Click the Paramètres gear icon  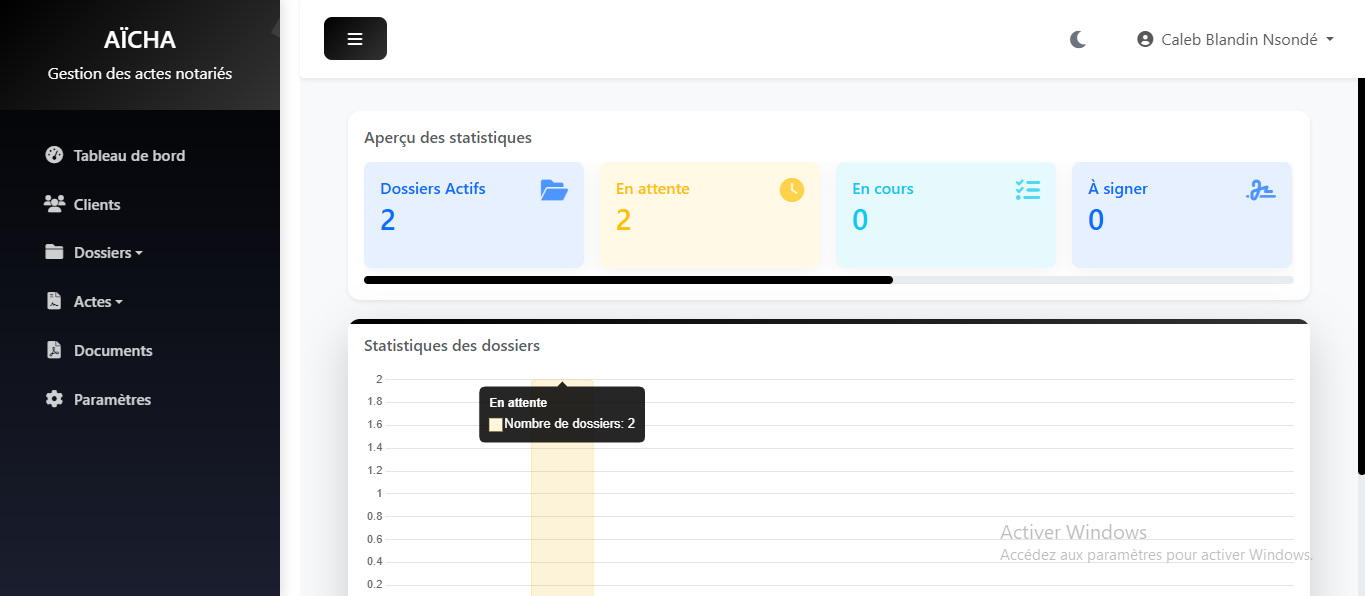tap(53, 399)
